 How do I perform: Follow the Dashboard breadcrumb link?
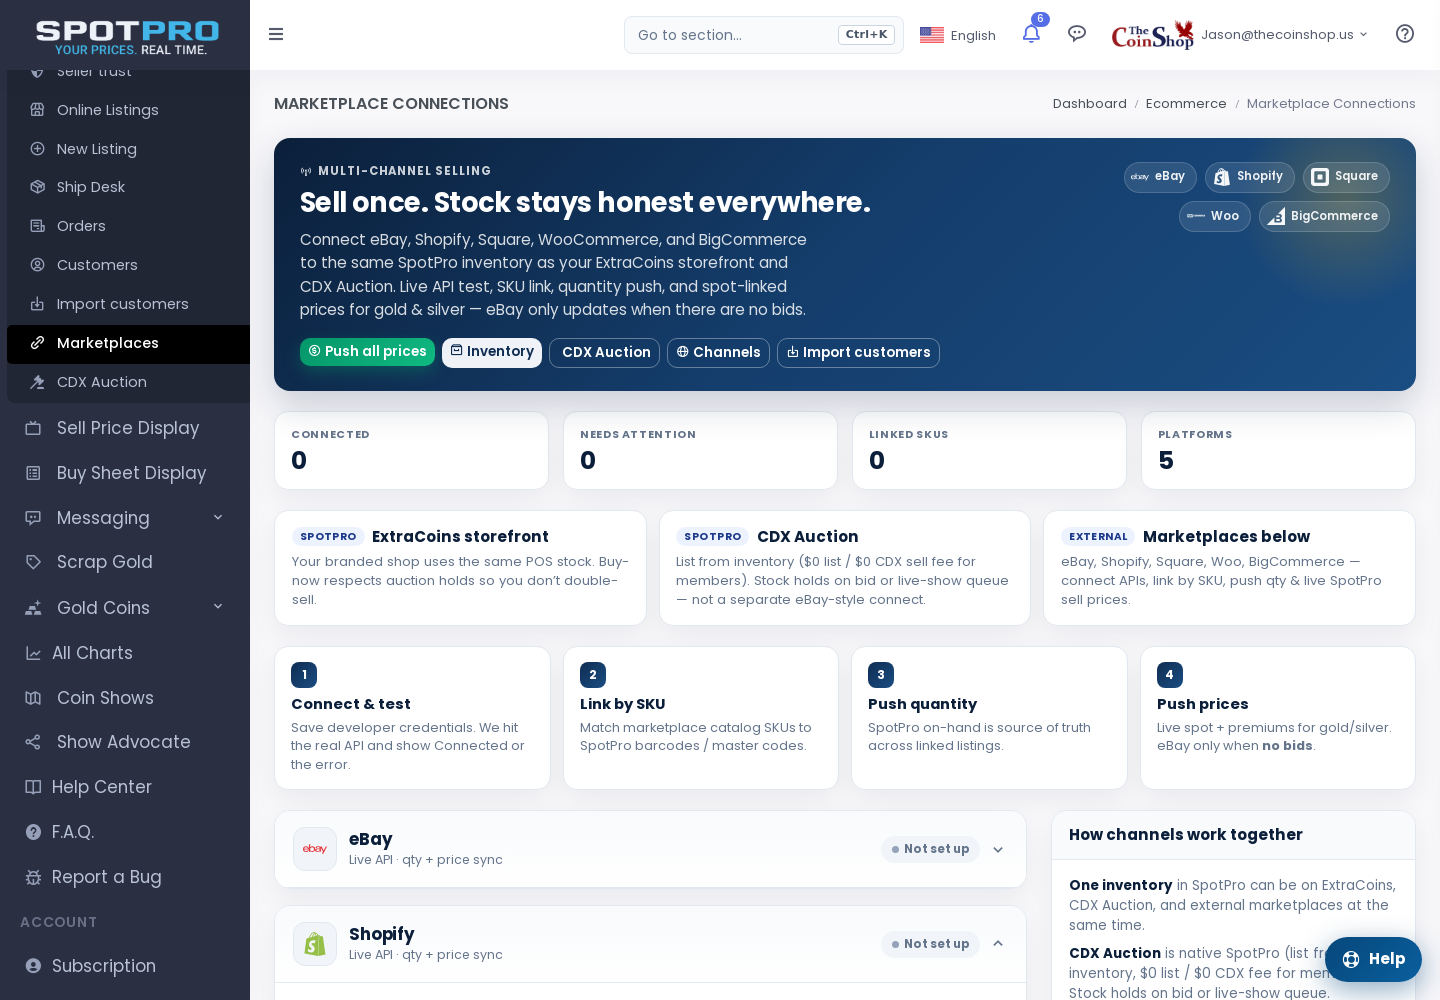(x=1089, y=104)
